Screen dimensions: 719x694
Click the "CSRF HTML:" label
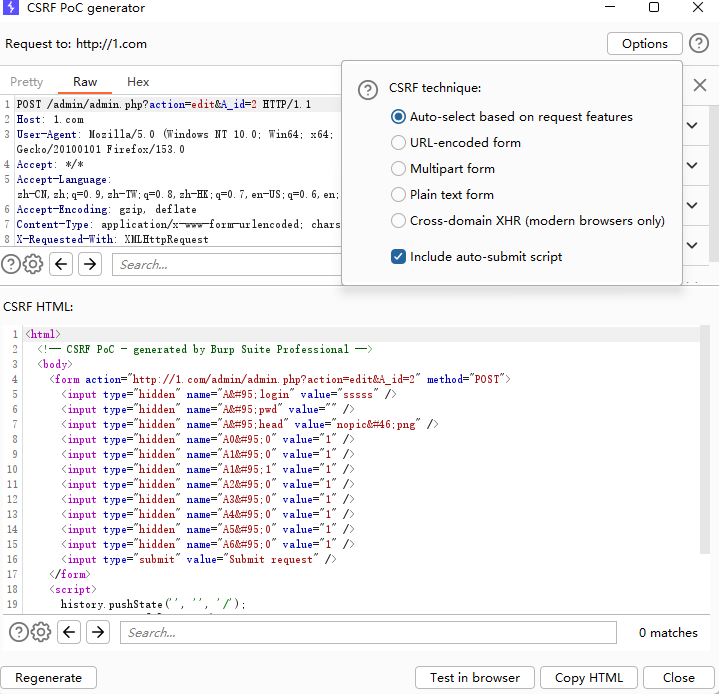pyautogui.click(x=38, y=307)
